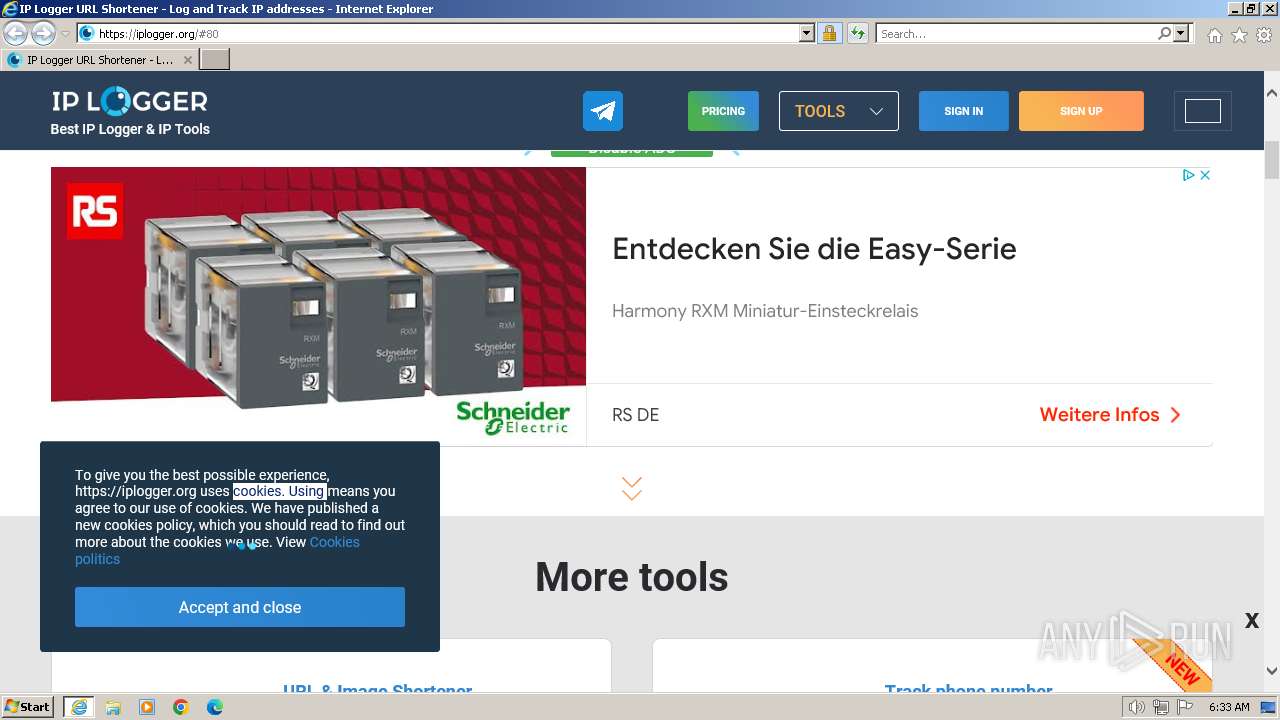Click the security lock icon

(829, 34)
